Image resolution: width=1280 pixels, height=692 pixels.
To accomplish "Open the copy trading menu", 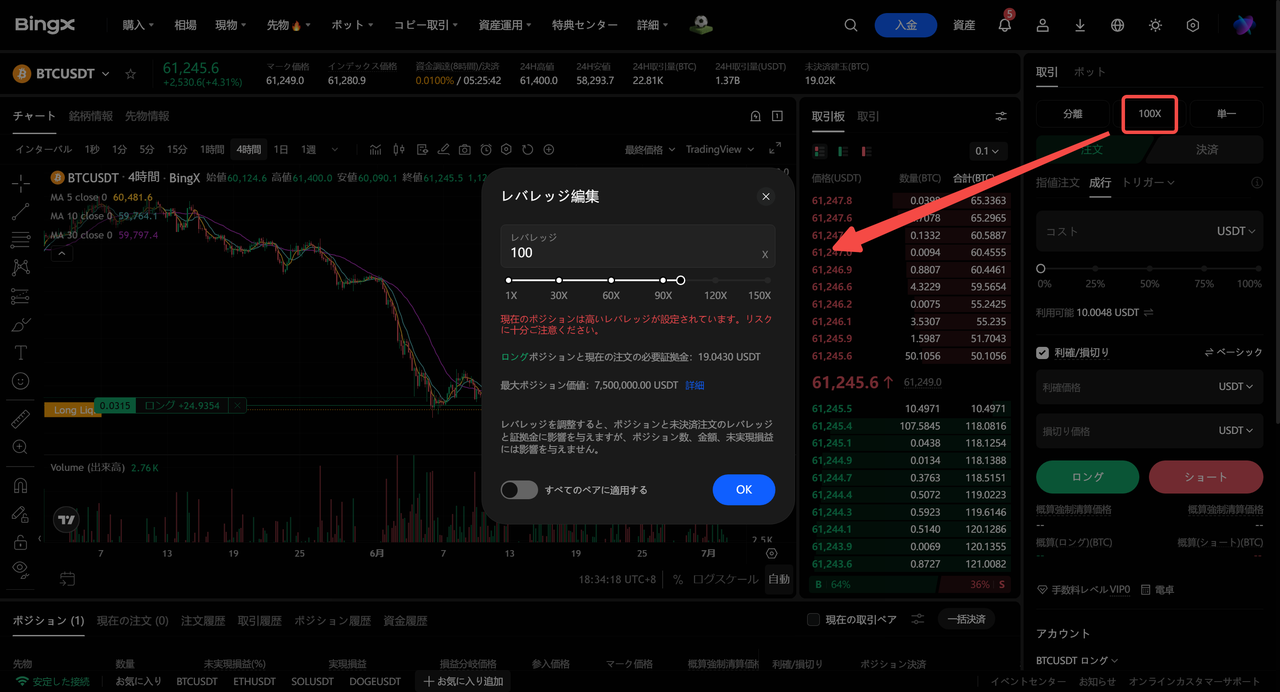I will (x=426, y=25).
